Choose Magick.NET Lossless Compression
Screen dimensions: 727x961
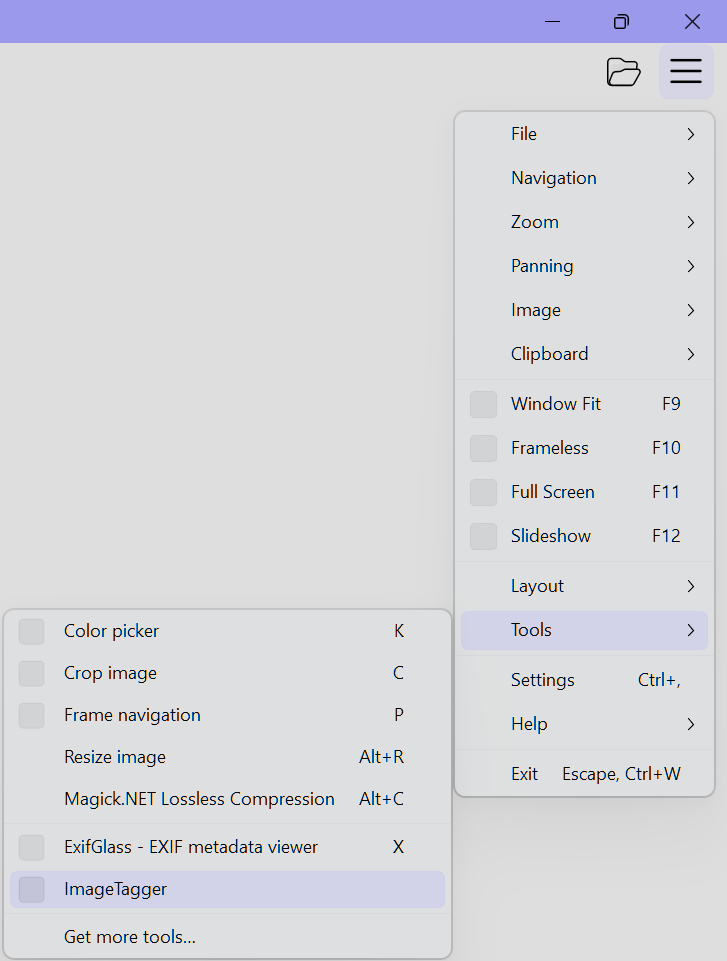[x=199, y=799]
